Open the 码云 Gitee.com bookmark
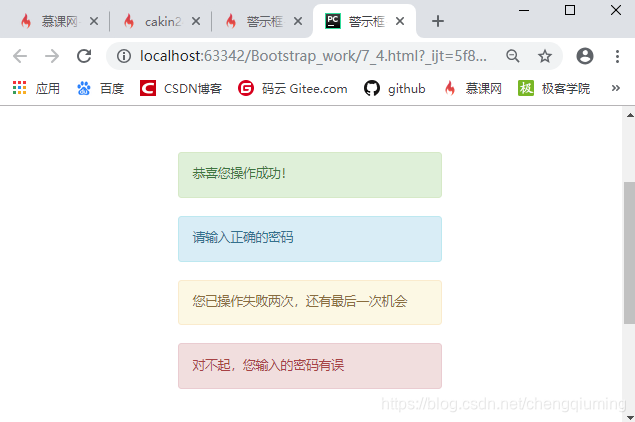The height and width of the screenshot is (422, 635). pyautogui.click(x=292, y=88)
